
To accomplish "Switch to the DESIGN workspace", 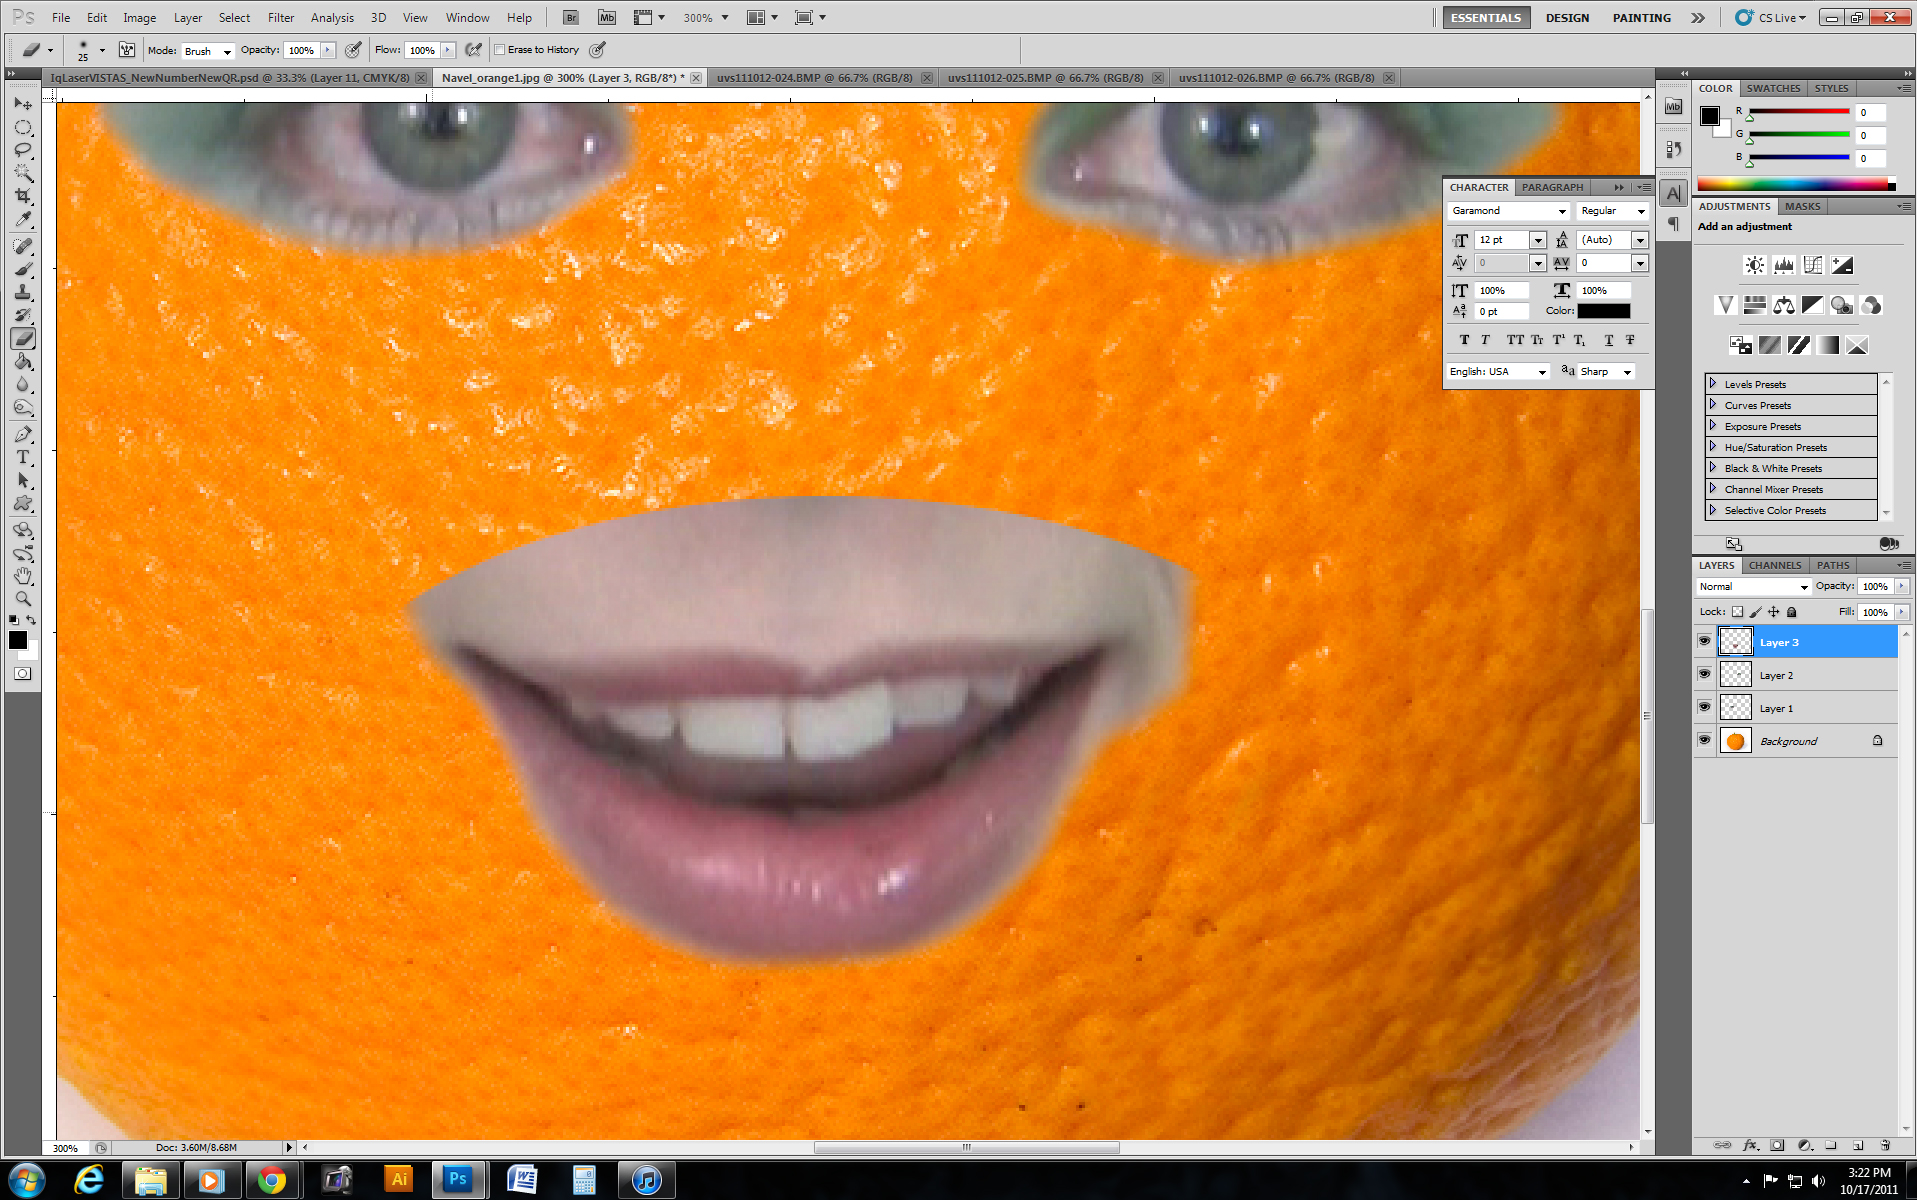I will click(1567, 17).
